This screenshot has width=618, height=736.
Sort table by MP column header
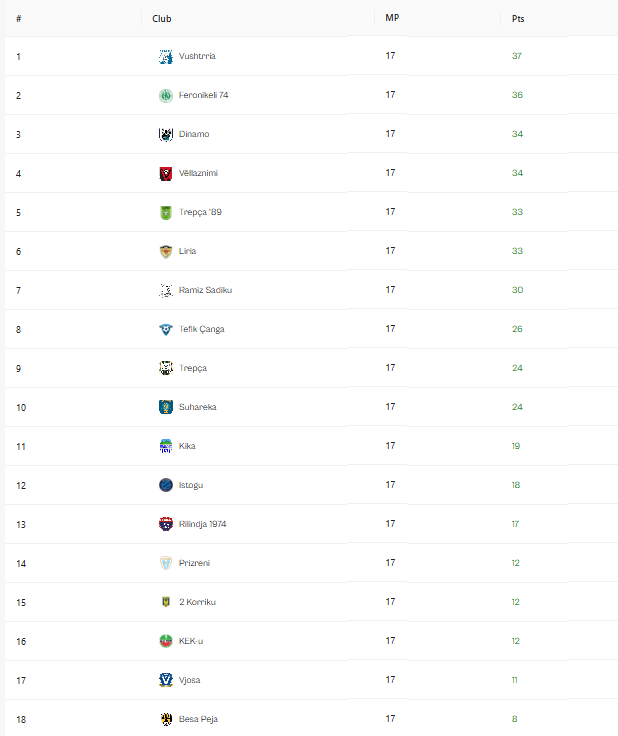click(392, 18)
